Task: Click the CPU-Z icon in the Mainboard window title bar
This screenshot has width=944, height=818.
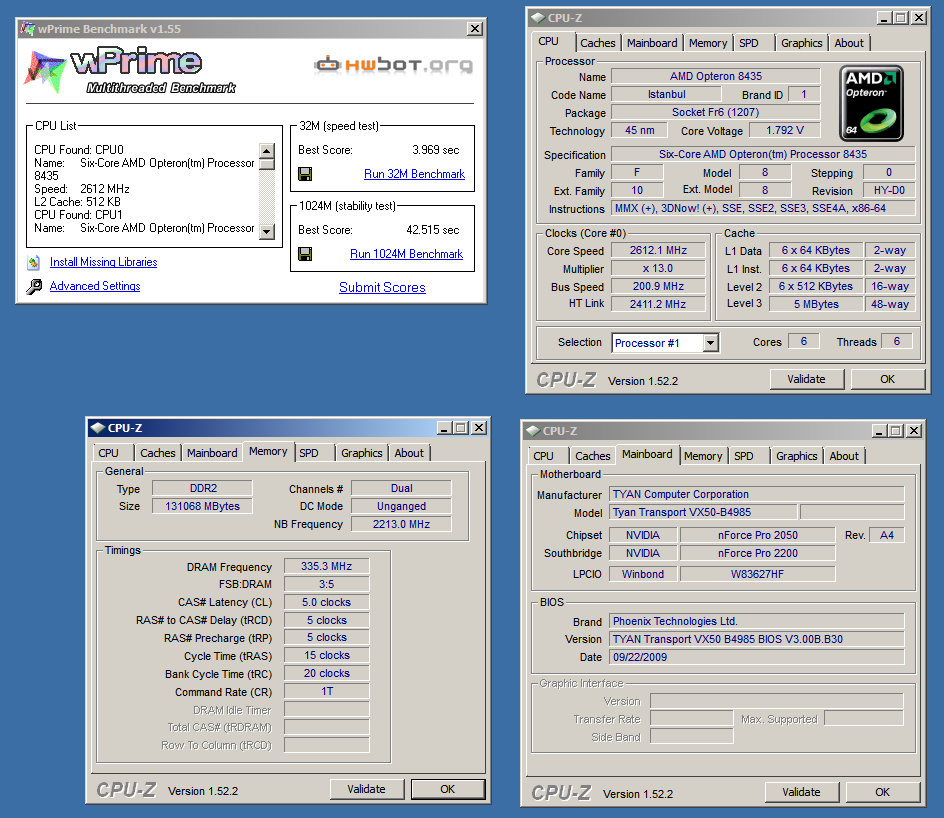Action: (533, 431)
